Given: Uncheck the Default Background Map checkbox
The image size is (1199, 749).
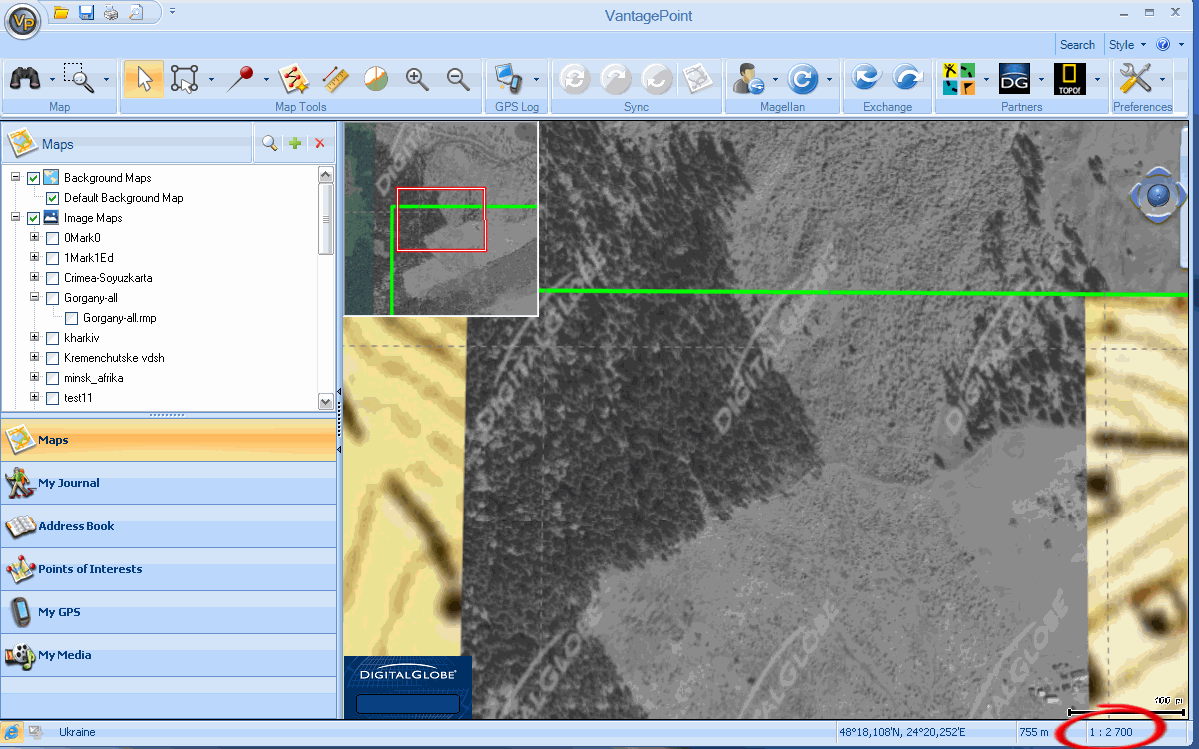Looking at the screenshot, I should [x=53, y=198].
